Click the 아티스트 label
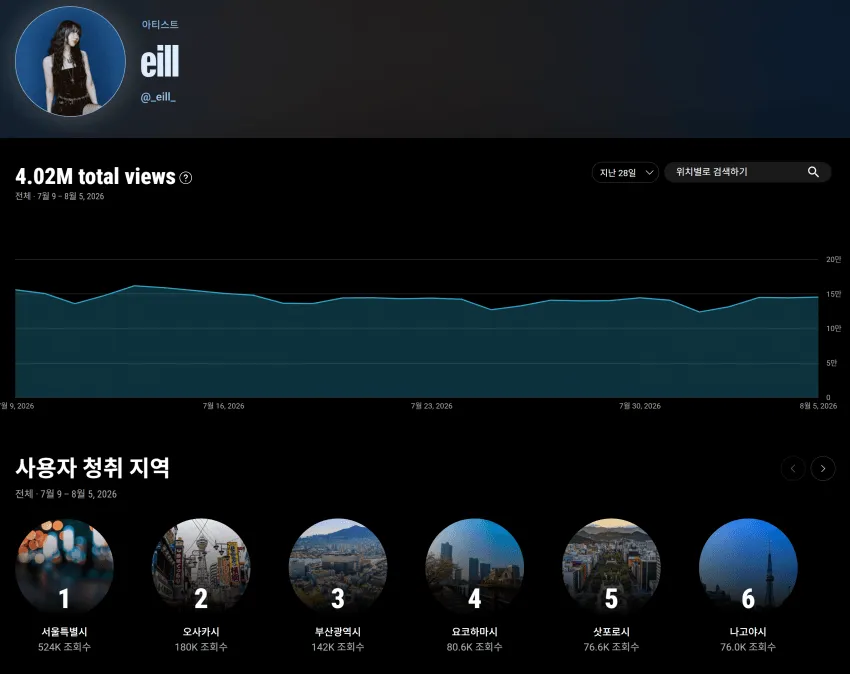This screenshot has width=850, height=674. pyautogui.click(x=160, y=24)
